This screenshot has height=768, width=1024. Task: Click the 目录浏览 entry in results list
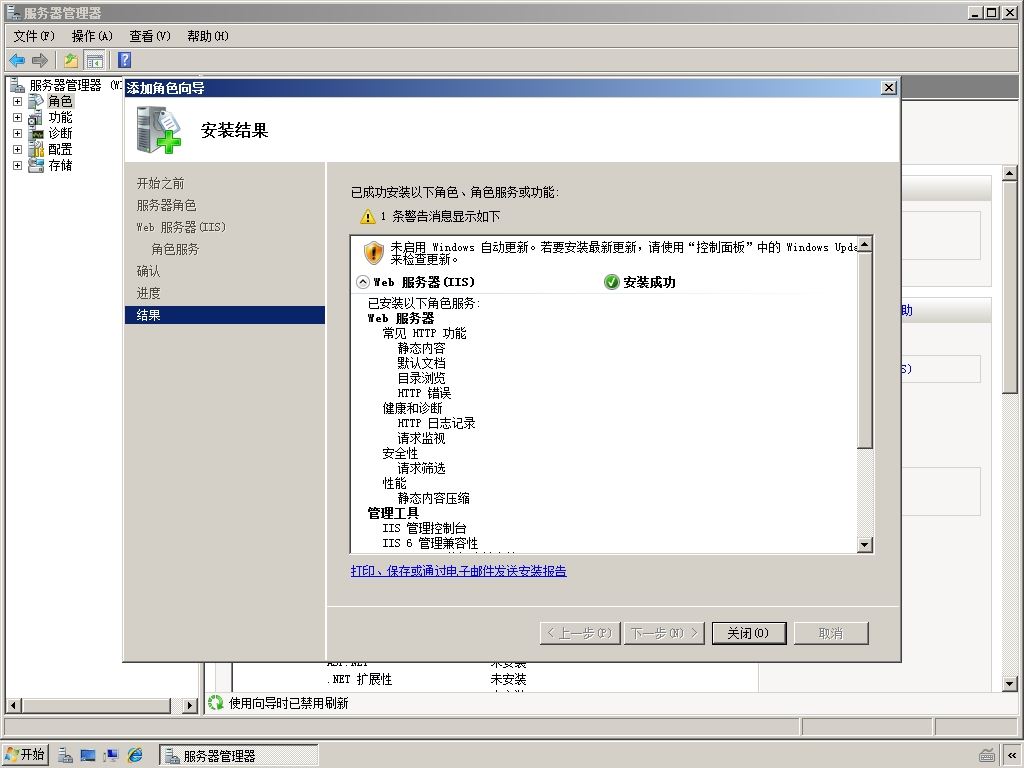pos(421,378)
